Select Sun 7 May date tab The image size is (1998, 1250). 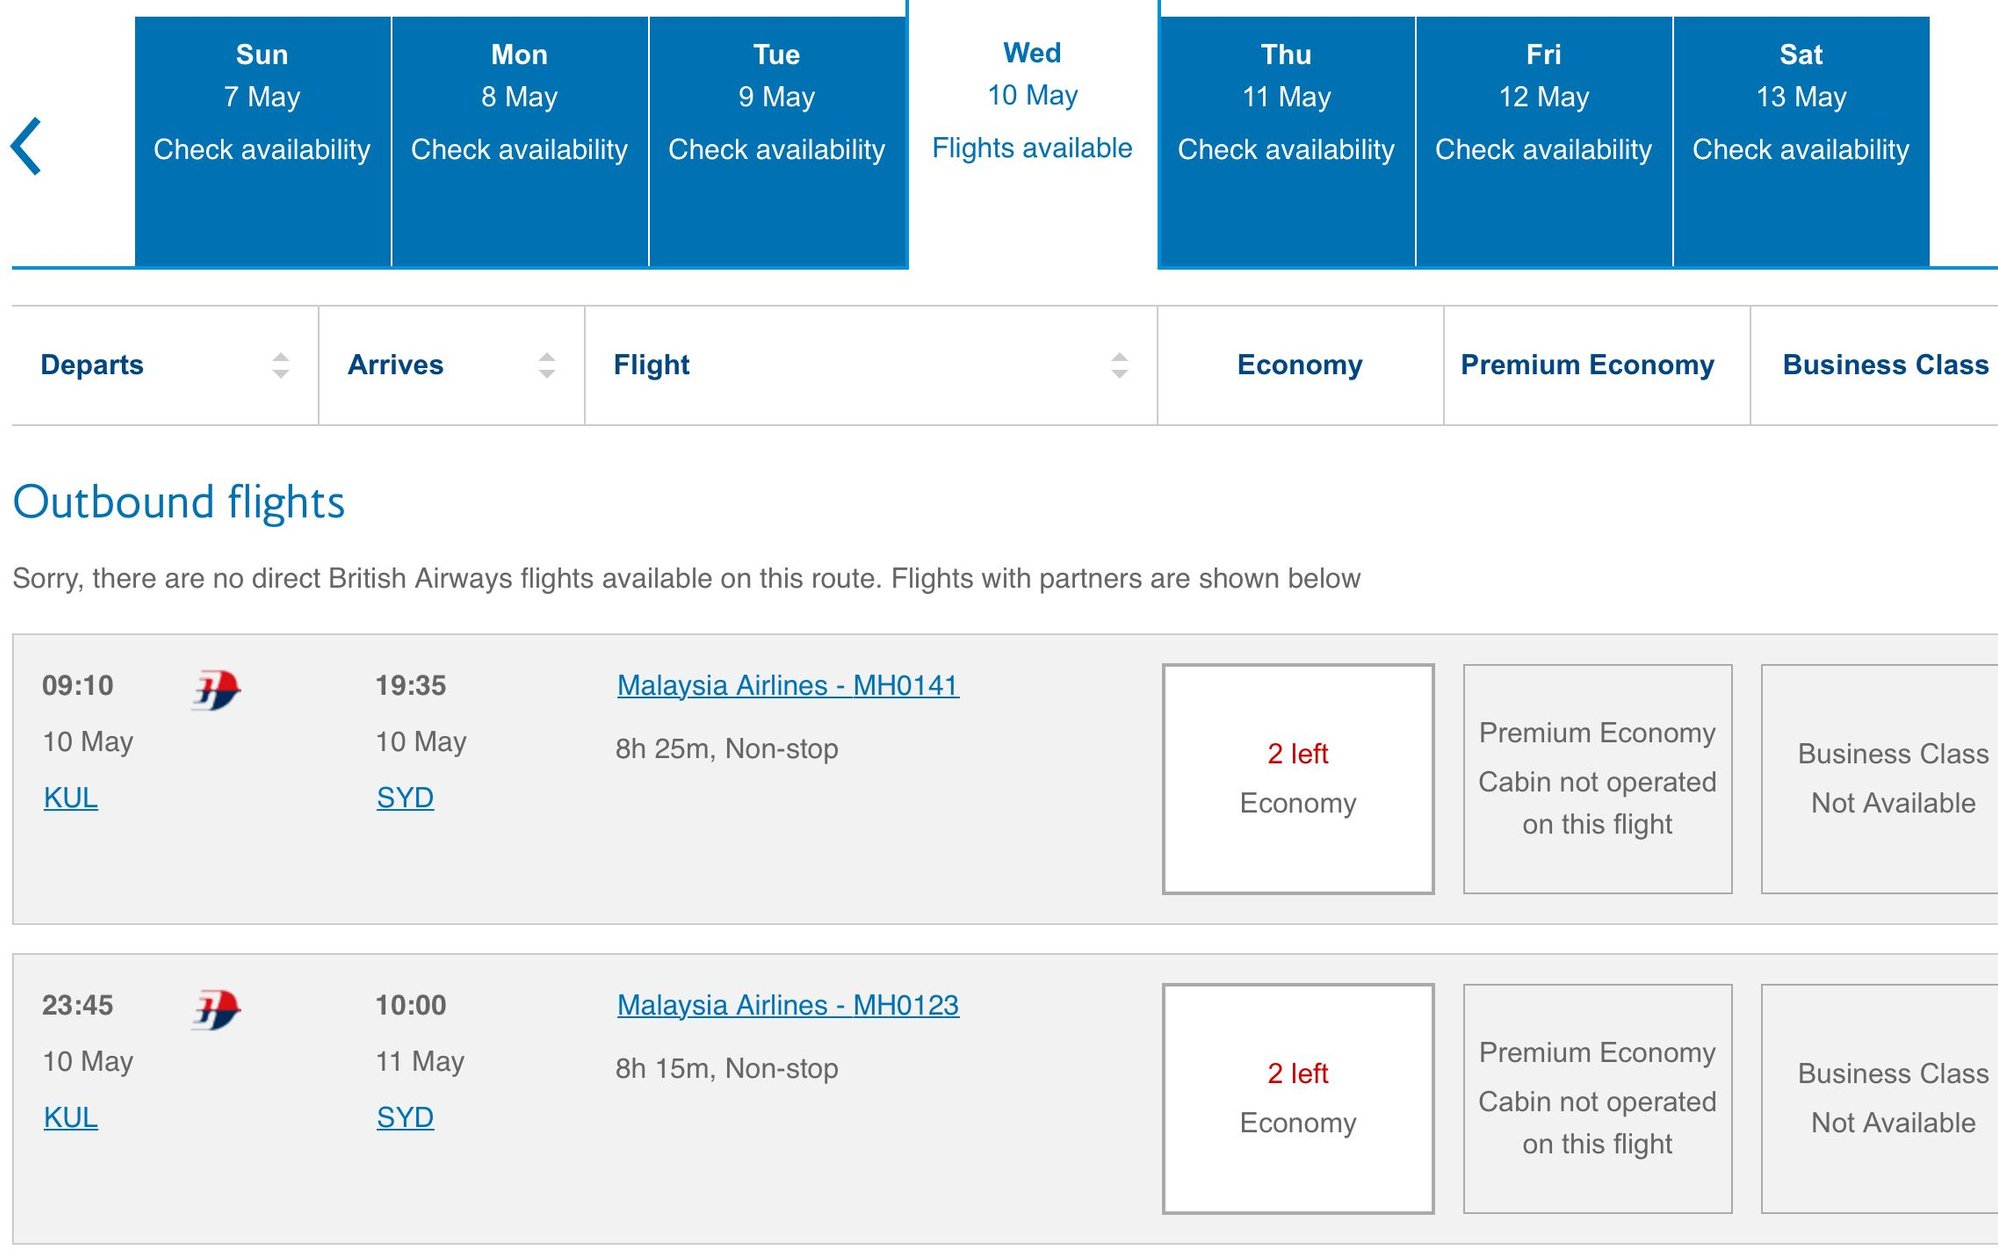[262, 141]
